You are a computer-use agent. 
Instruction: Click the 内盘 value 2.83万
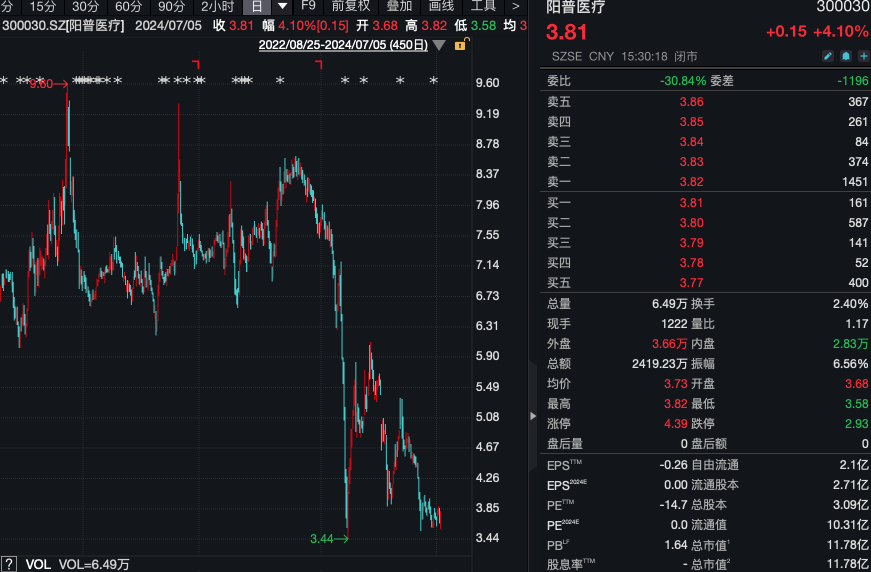(850, 344)
